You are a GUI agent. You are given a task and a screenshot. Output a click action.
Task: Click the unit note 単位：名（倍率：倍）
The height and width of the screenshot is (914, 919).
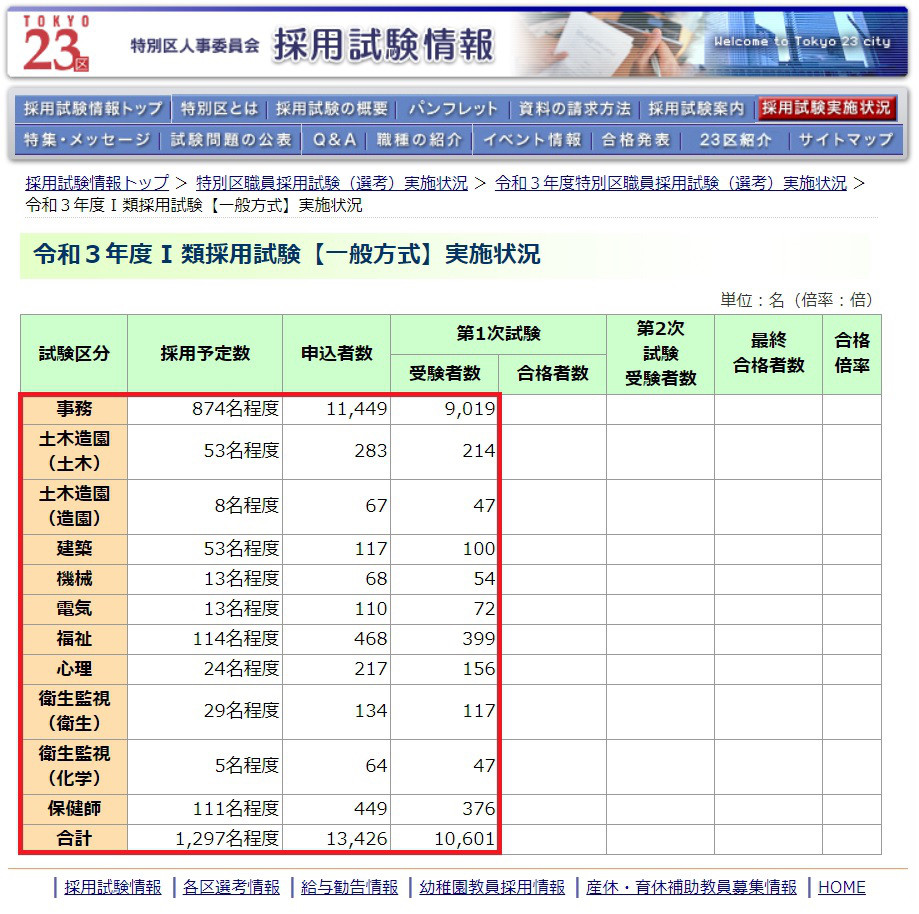[x=797, y=300]
